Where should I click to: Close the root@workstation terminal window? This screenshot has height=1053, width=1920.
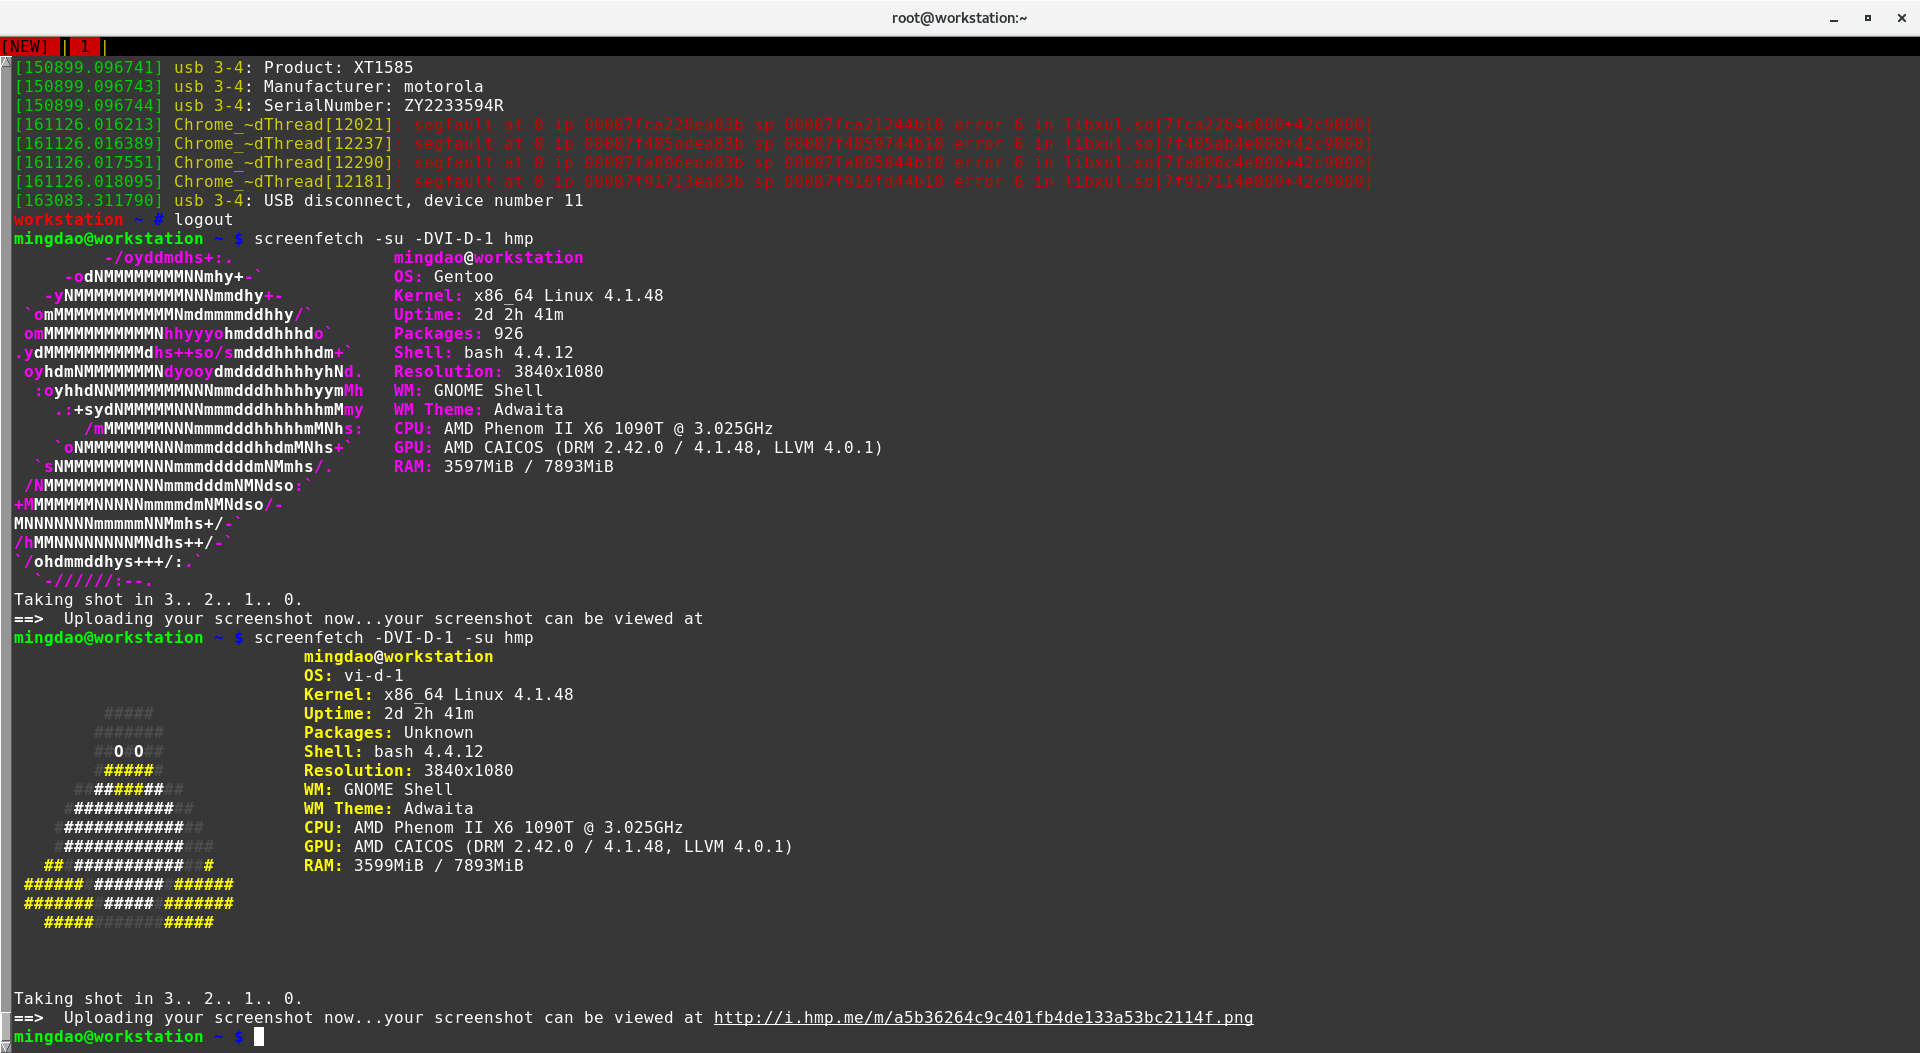1902,18
